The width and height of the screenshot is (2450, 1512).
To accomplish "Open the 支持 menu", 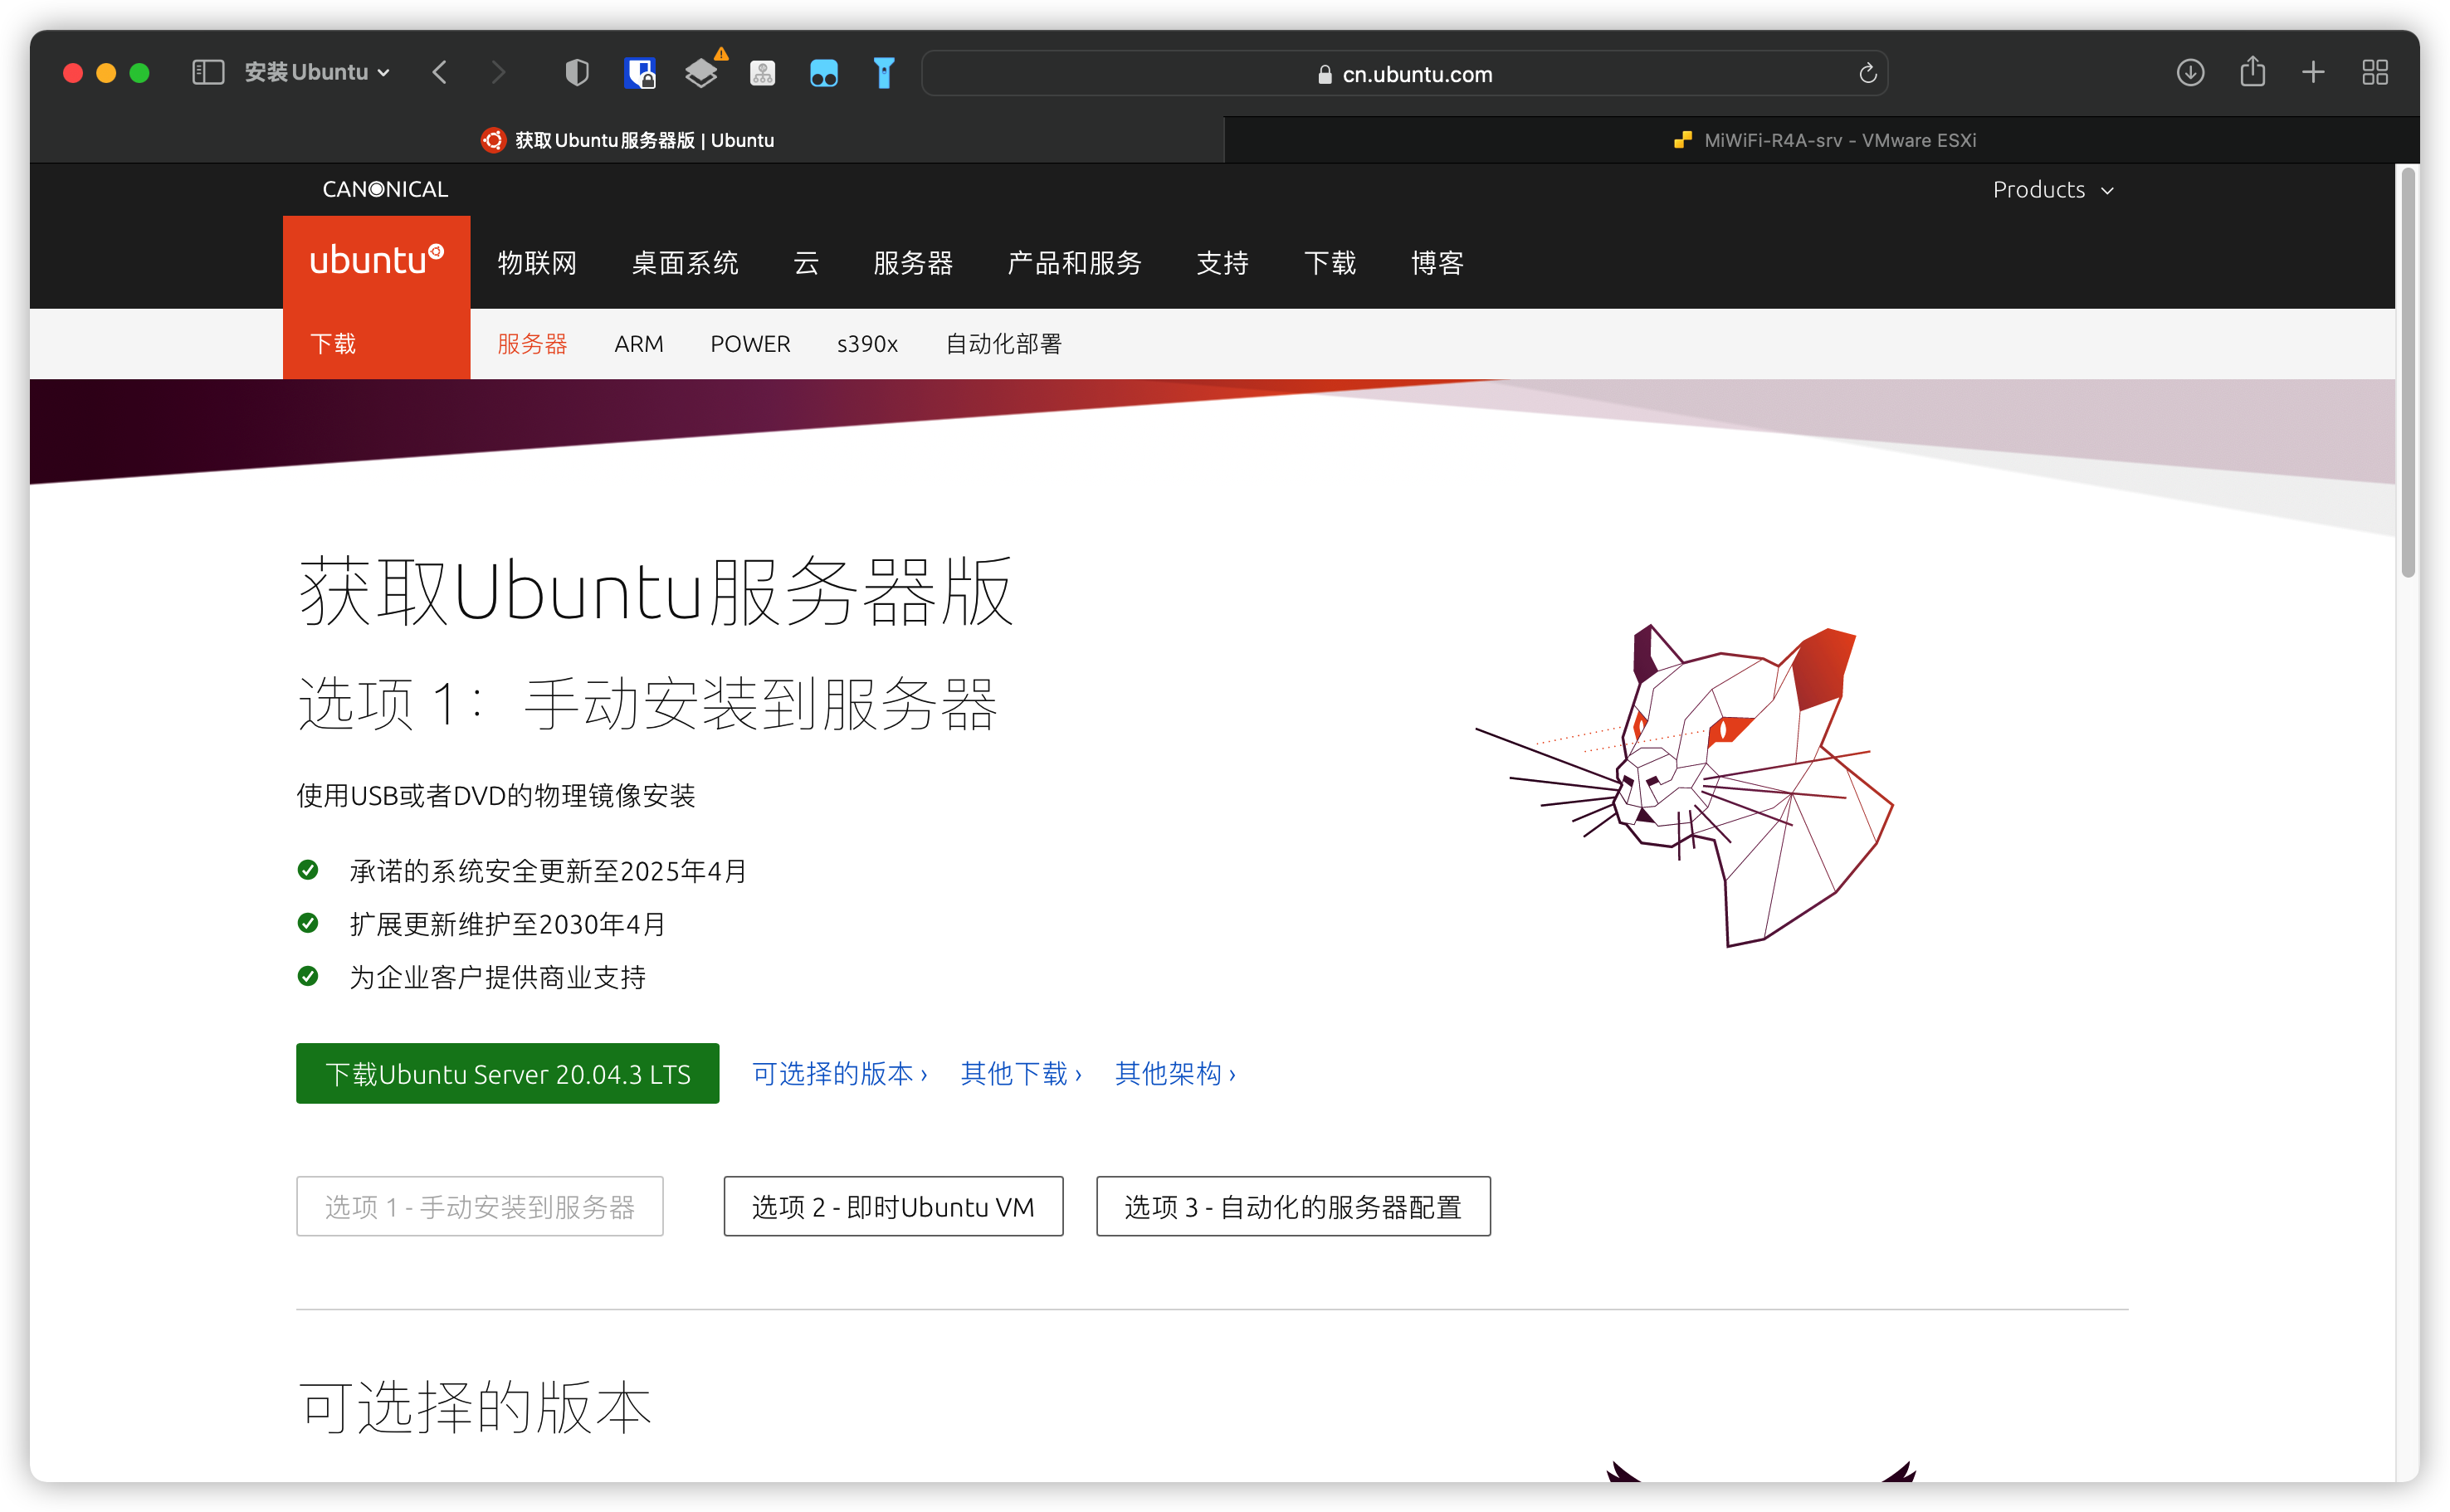I will [1222, 263].
